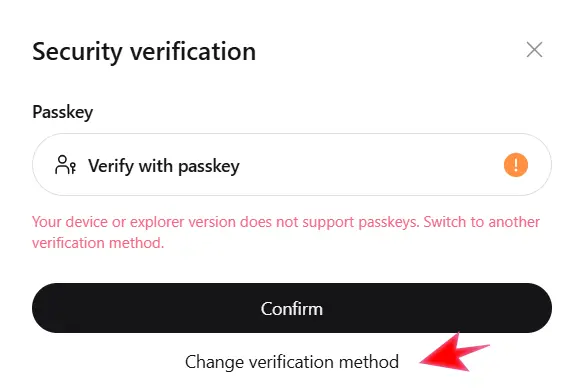Click the pink passkeys unsupported error message
Image resolution: width=572 pixels, height=391 pixels.
[286, 232]
